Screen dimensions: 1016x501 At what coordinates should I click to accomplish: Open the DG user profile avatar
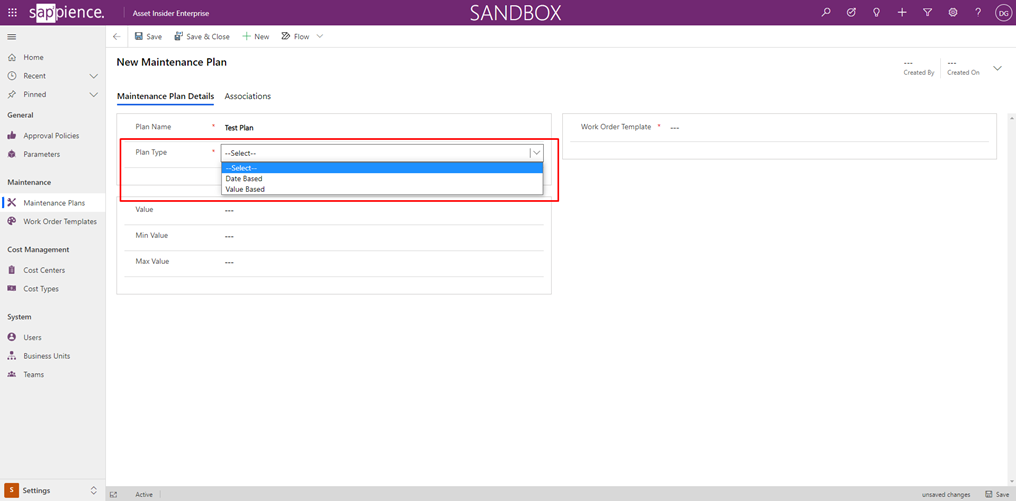pyautogui.click(x=1002, y=13)
